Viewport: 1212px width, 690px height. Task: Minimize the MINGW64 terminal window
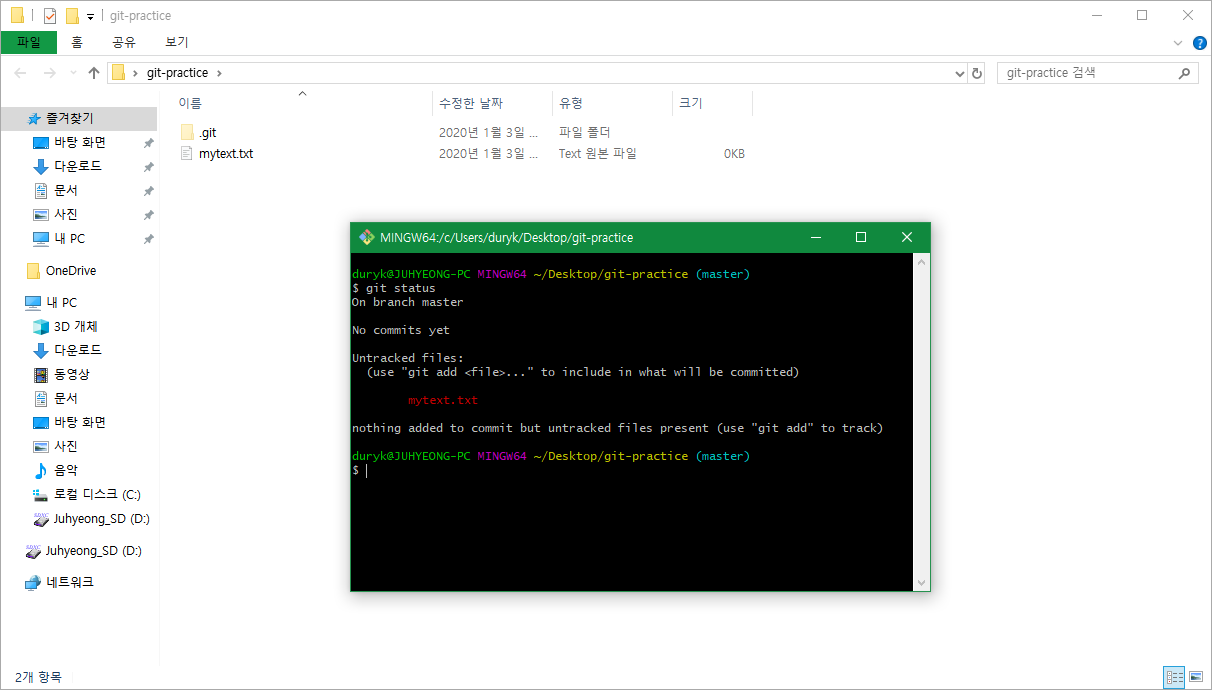(816, 237)
